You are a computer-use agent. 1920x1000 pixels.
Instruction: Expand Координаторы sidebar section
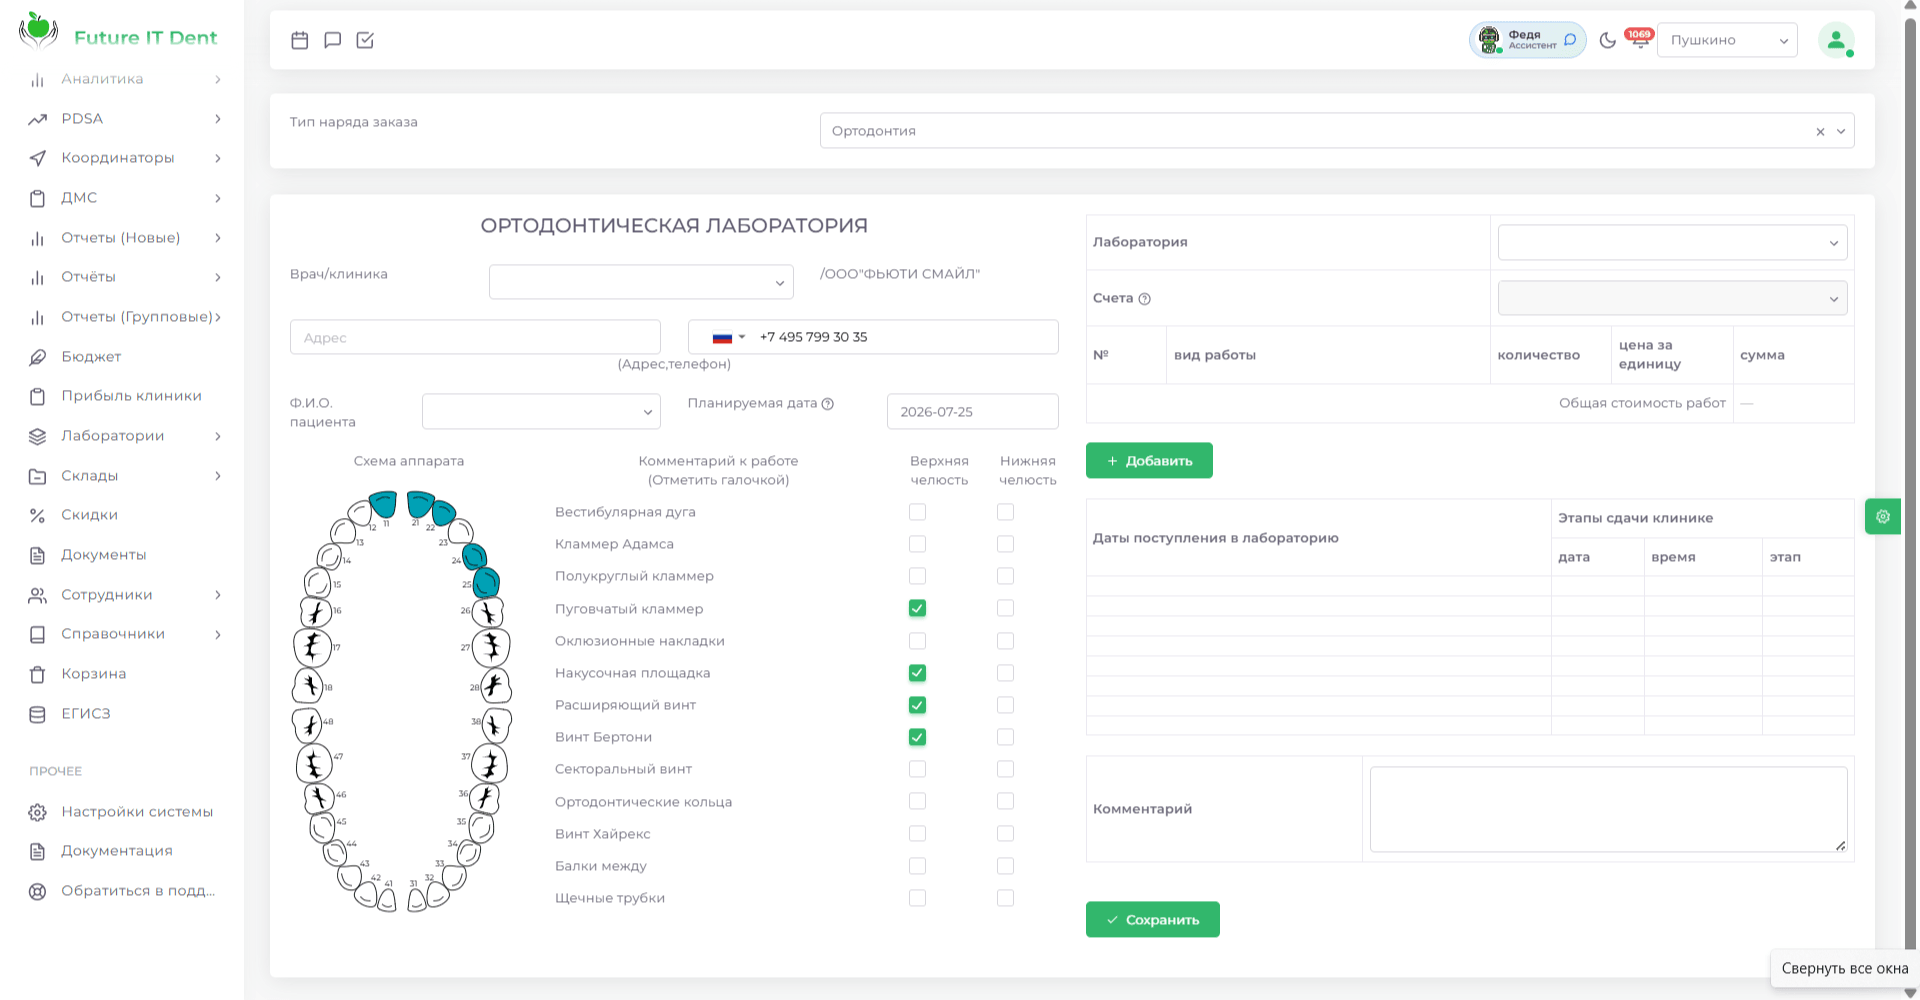tap(125, 158)
